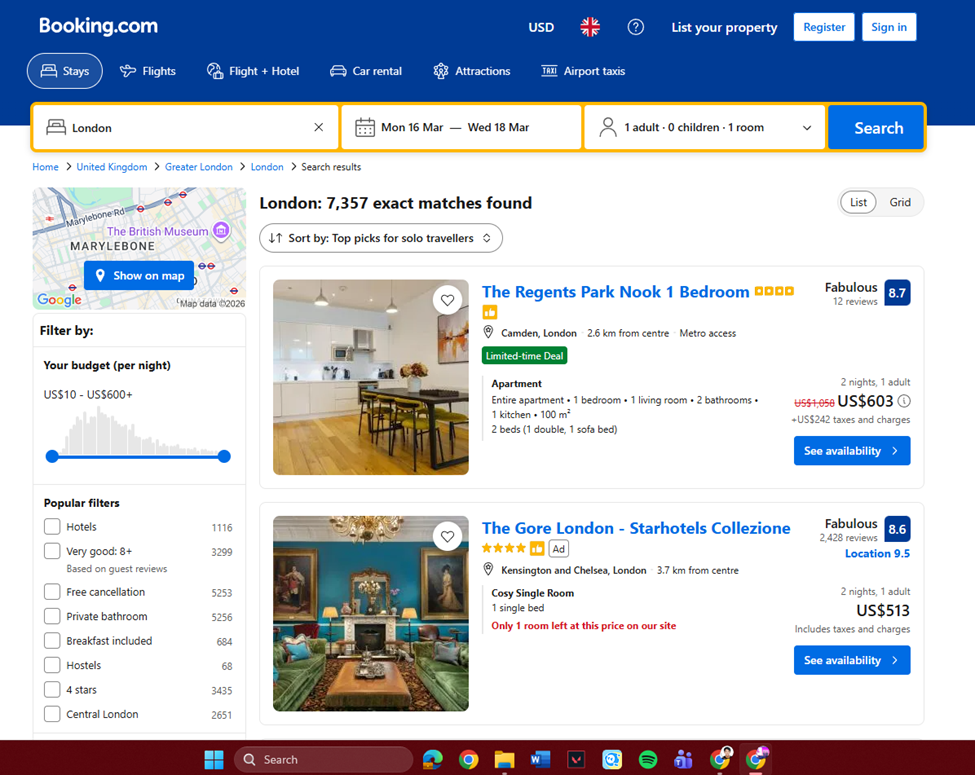Screen dimensions: 975x775
Task: Click the 8.7 review score badge
Action: coord(897,293)
